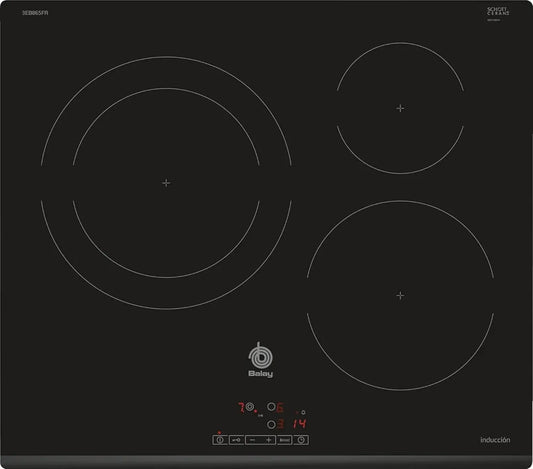Activate the boost function key
The image size is (533, 469).
(285, 440)
